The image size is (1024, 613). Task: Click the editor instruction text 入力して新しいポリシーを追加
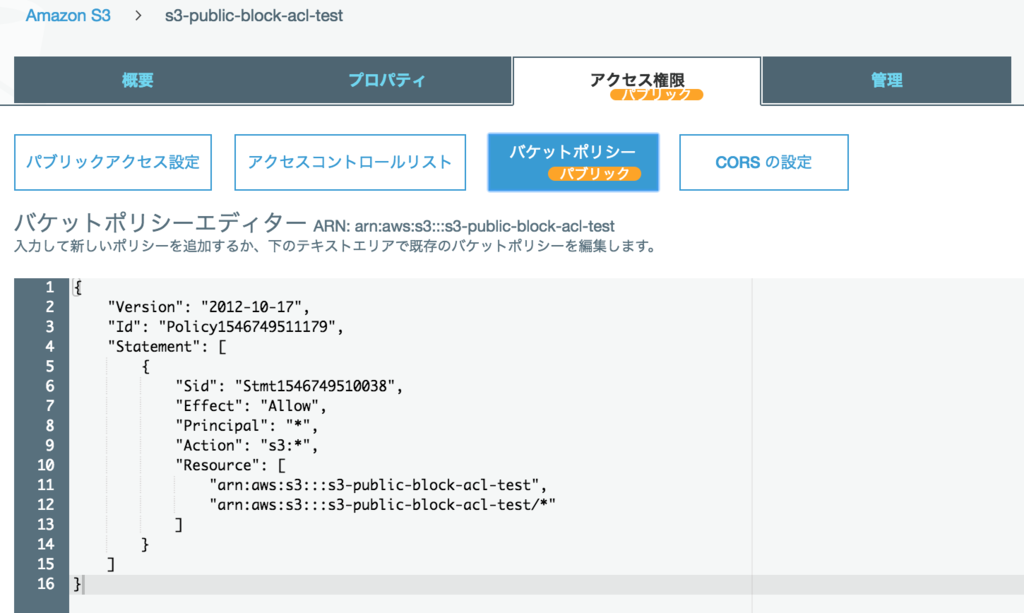335,247
